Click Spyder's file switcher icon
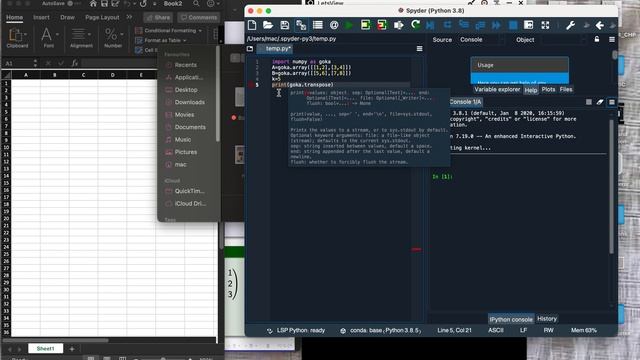Screen dimensions: 640x360 coord(301,25)
